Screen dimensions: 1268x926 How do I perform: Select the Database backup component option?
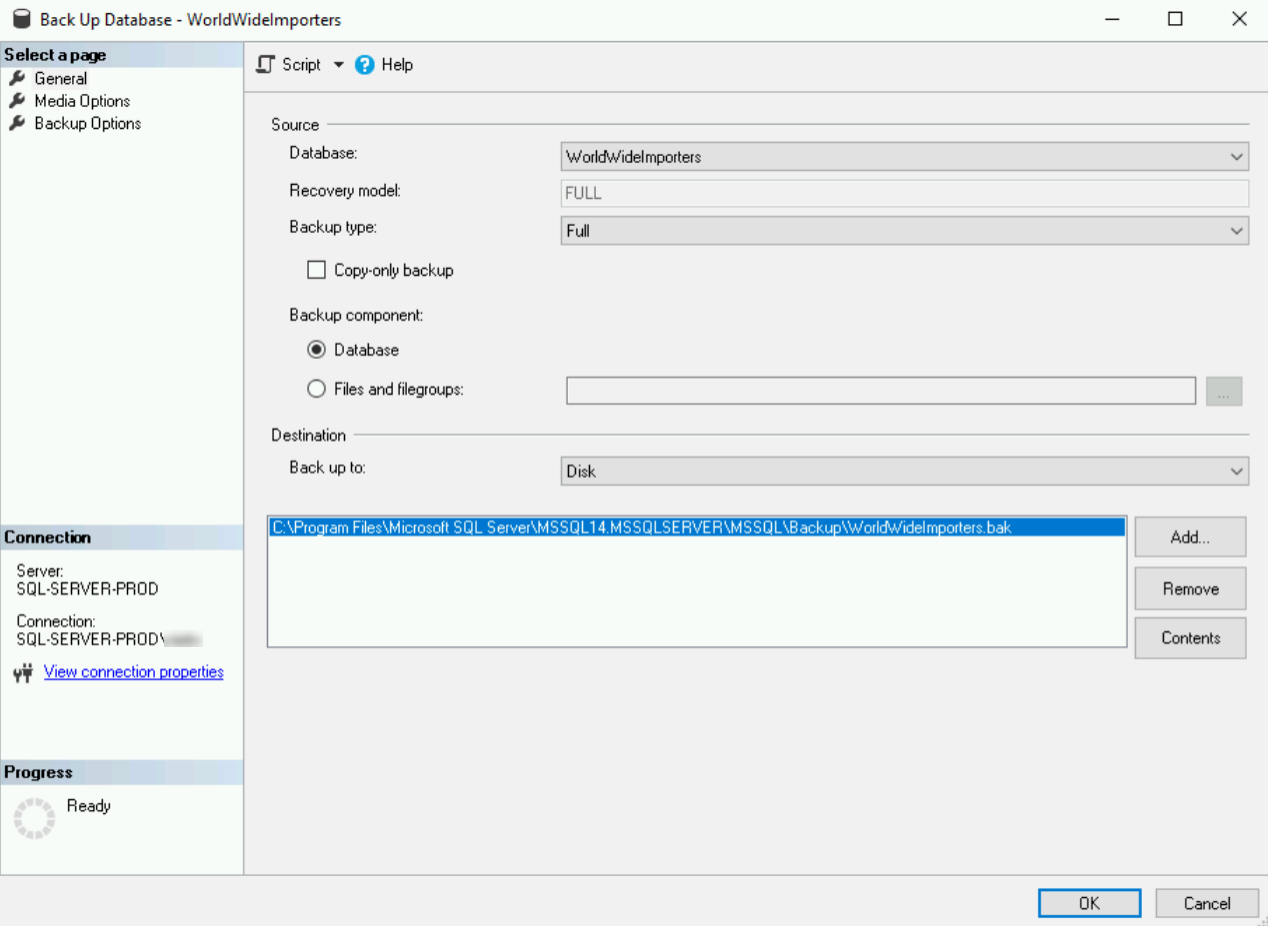click(x=316, y=349)
